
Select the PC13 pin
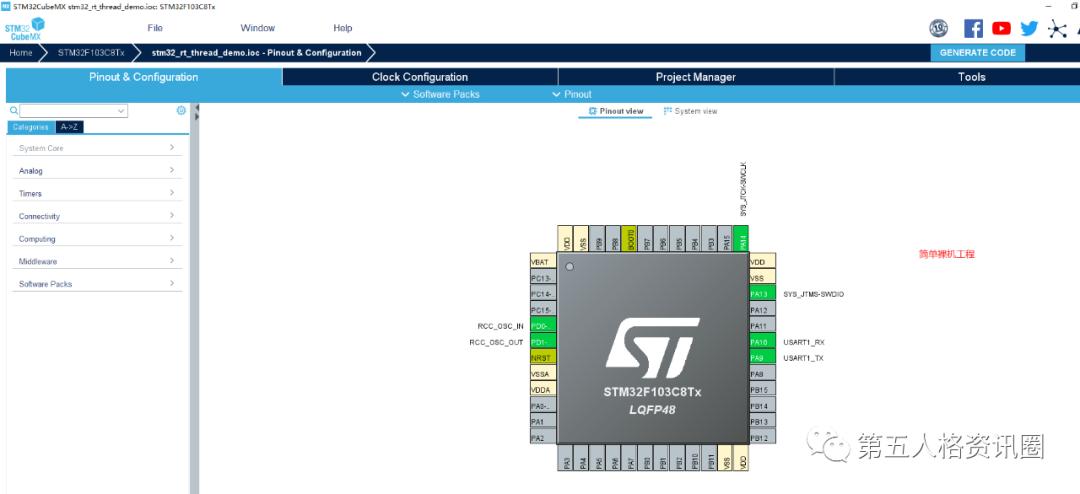543,278
